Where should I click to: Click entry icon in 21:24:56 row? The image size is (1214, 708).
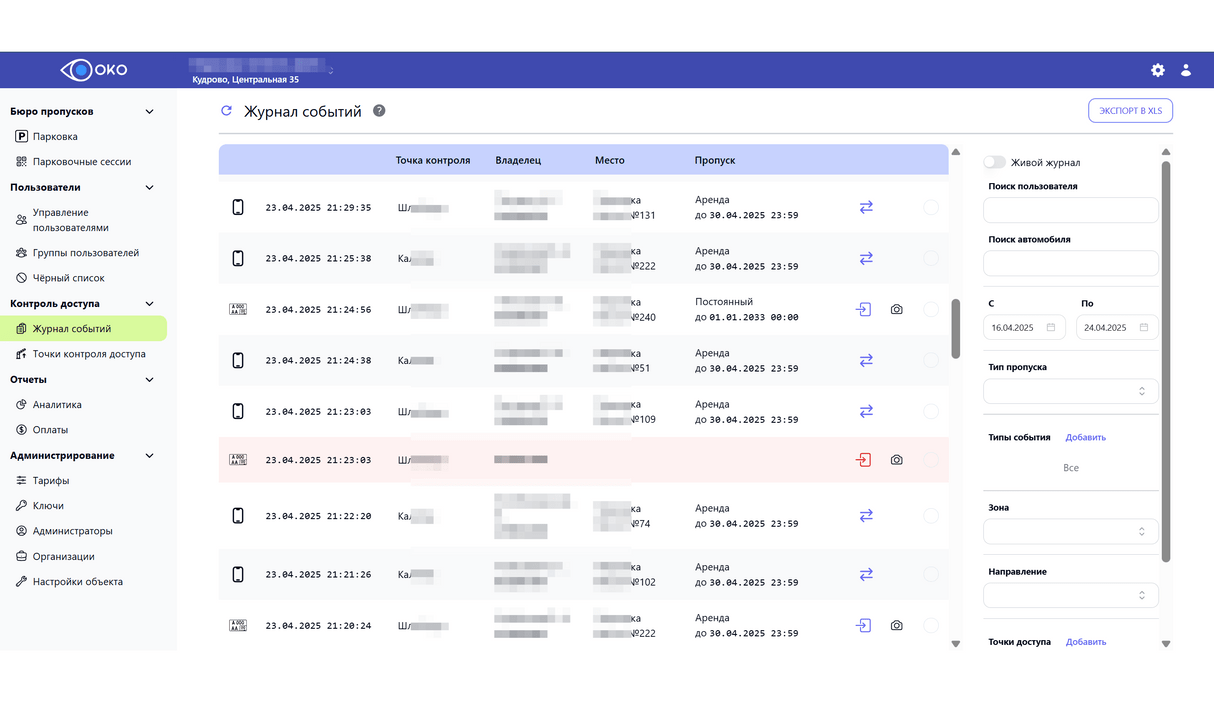[x=863, y=310]
